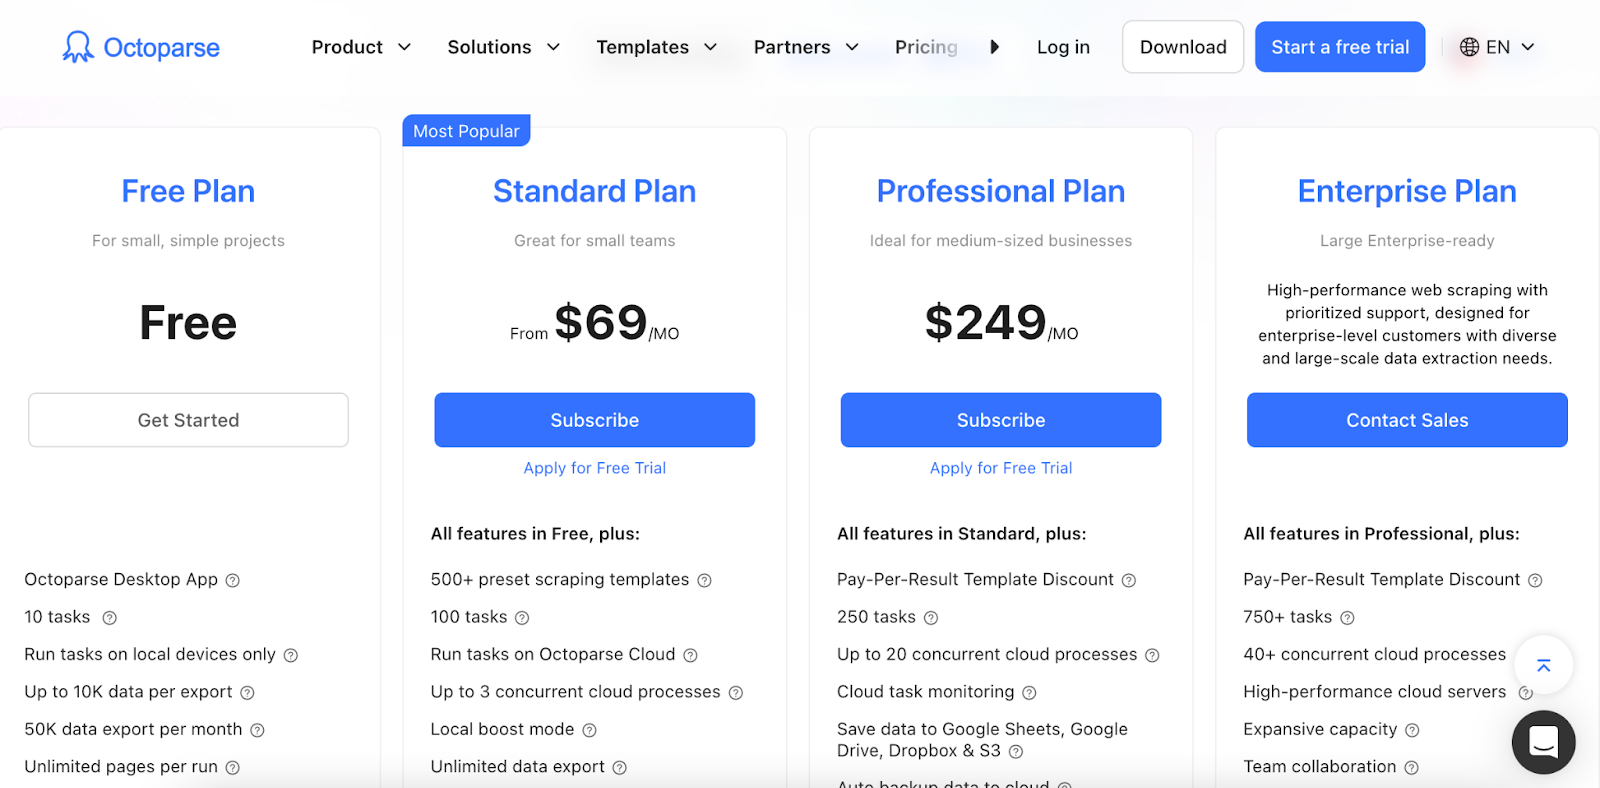Click help icon next to 100 tasks
The height and width of the screenshot is (788, 1600).
point(522,618)
